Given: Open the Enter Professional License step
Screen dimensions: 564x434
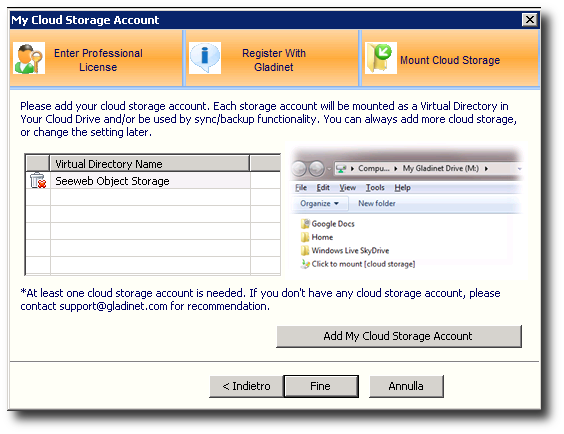Looking at the screenshot, I should [x=96, y=58].
